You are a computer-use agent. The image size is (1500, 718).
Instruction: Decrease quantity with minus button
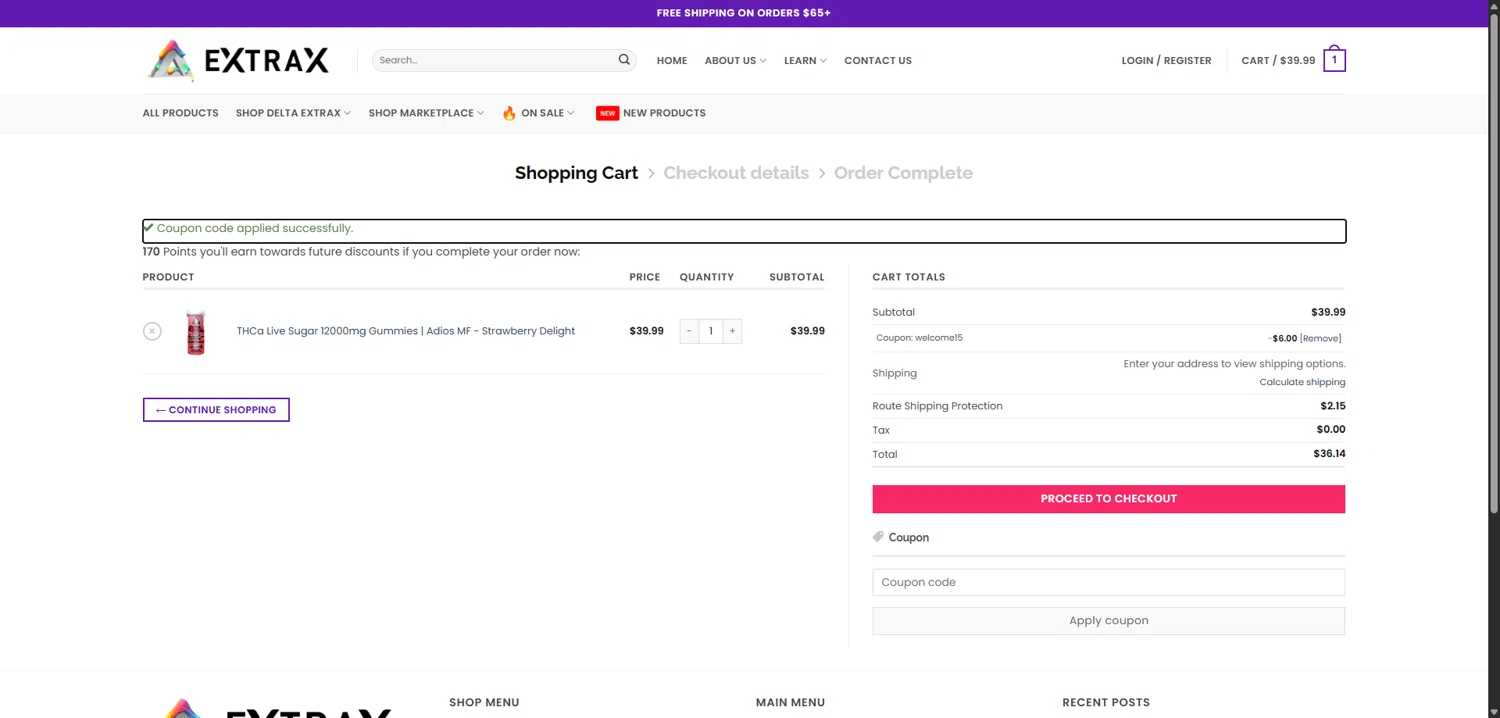689,331
